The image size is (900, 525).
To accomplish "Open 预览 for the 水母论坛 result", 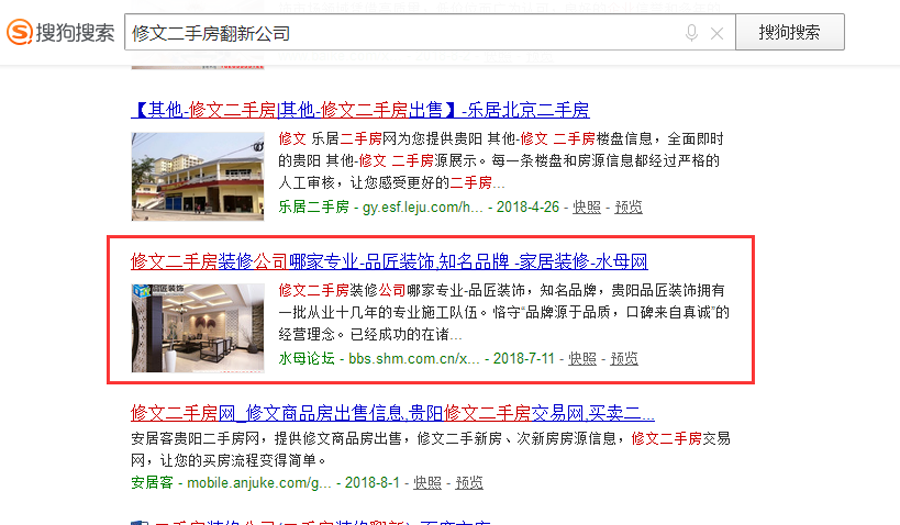I will (624, 359).
